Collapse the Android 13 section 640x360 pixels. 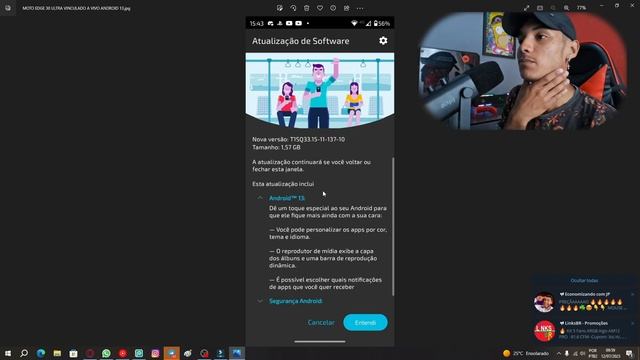260,198
